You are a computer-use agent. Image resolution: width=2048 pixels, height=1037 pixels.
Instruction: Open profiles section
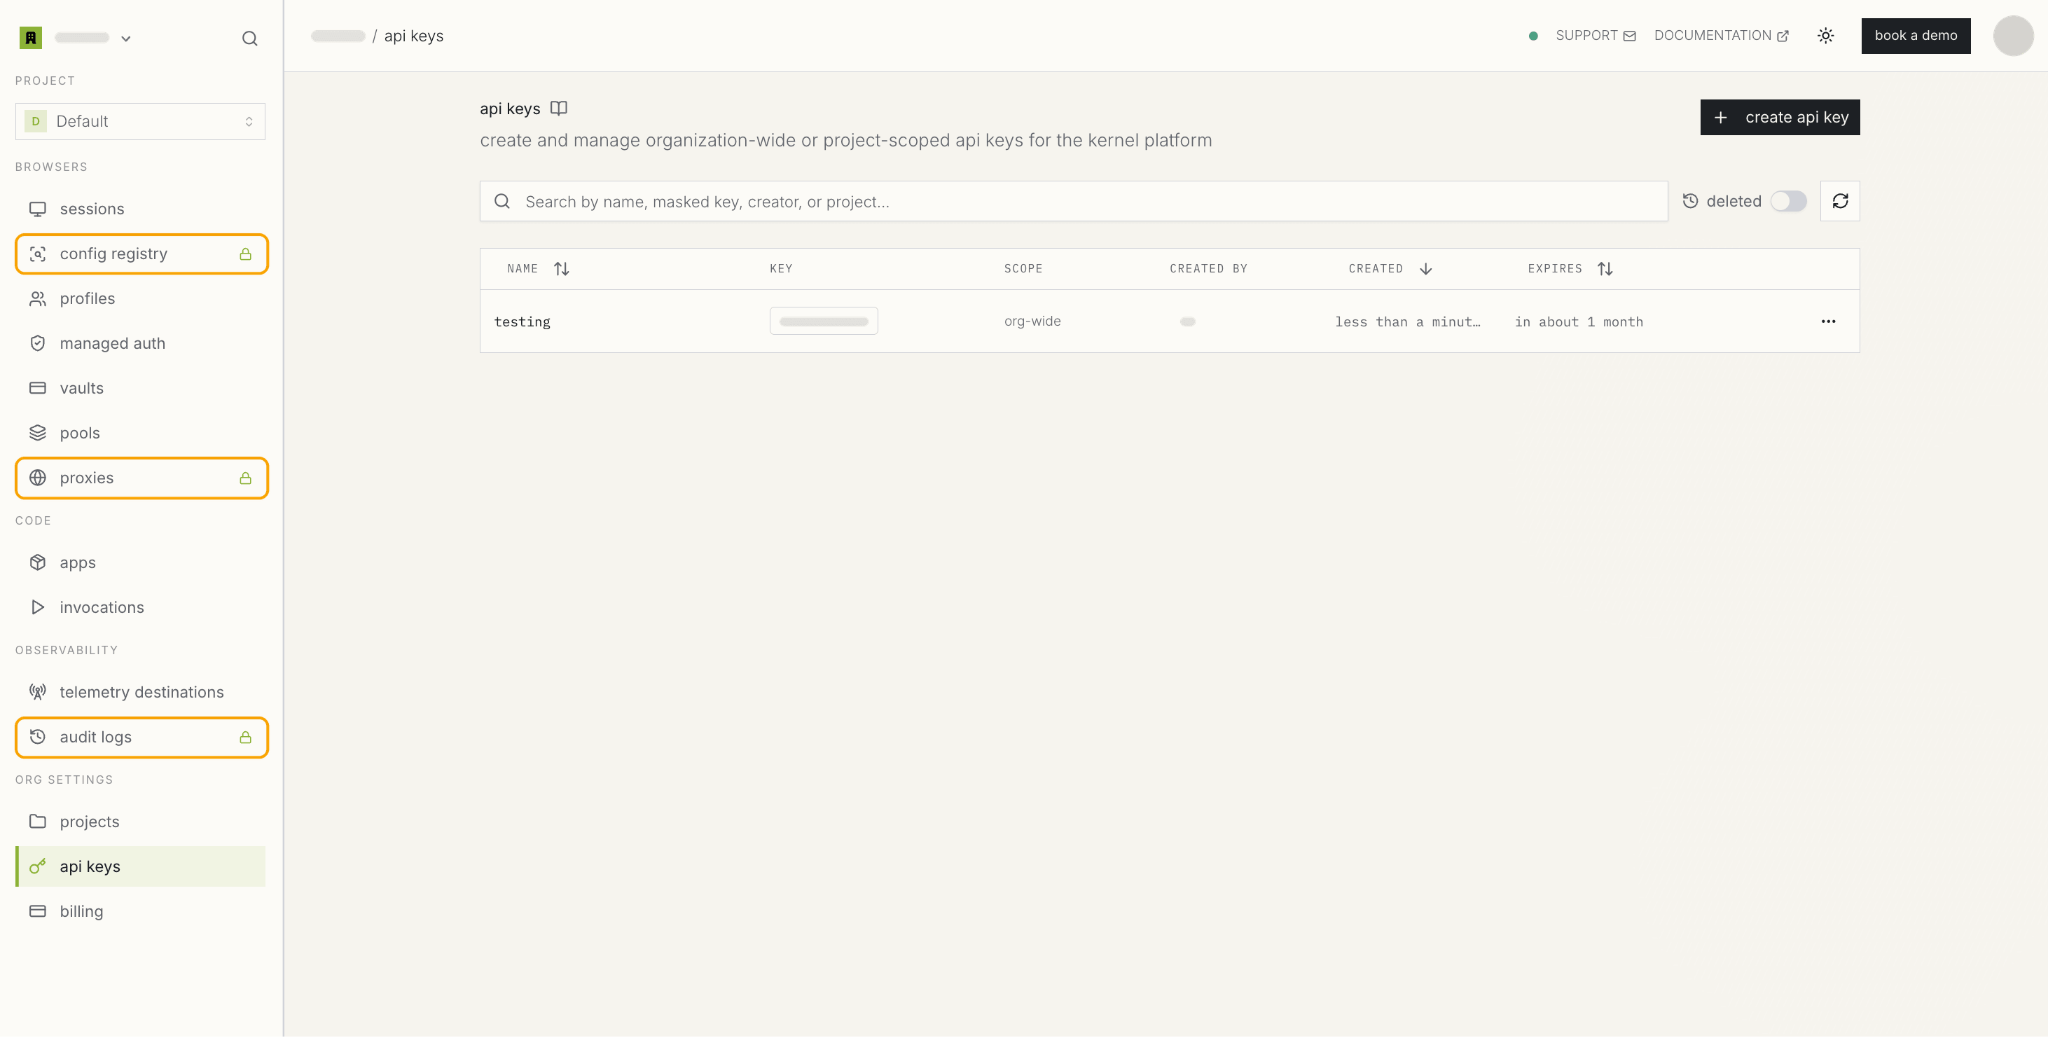[141, 299]
